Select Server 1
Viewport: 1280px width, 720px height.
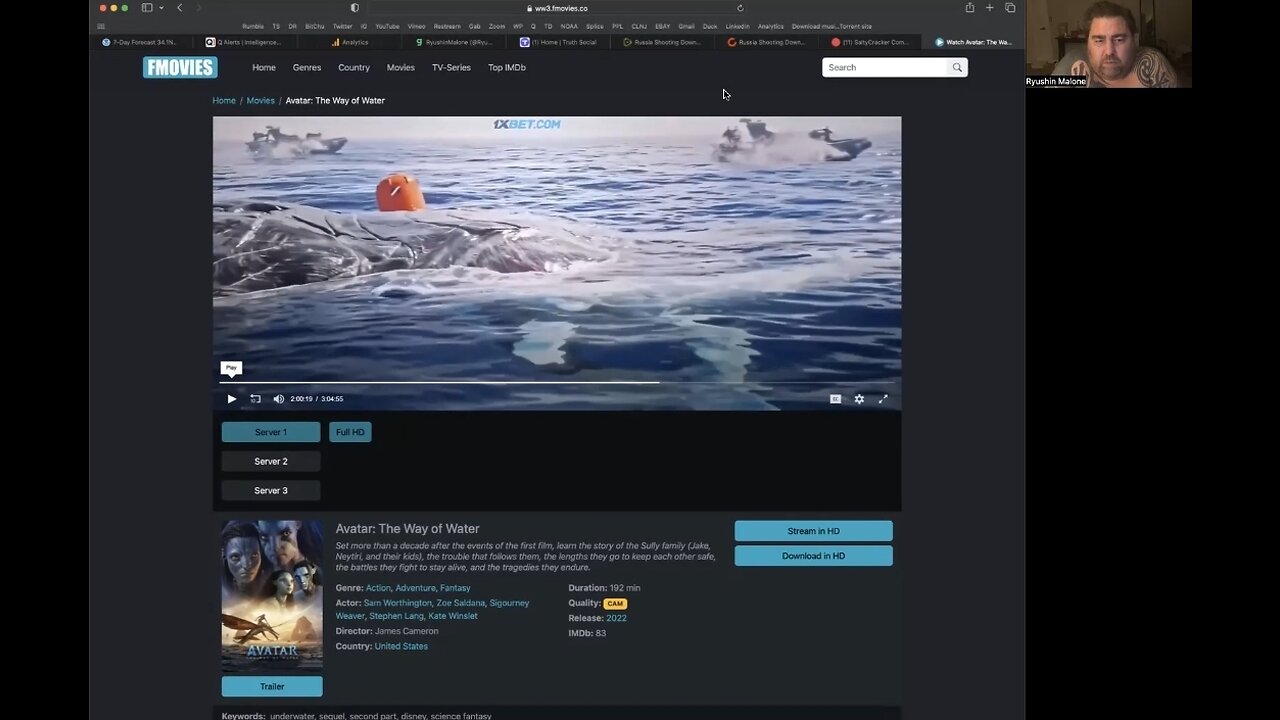point(271,432)
